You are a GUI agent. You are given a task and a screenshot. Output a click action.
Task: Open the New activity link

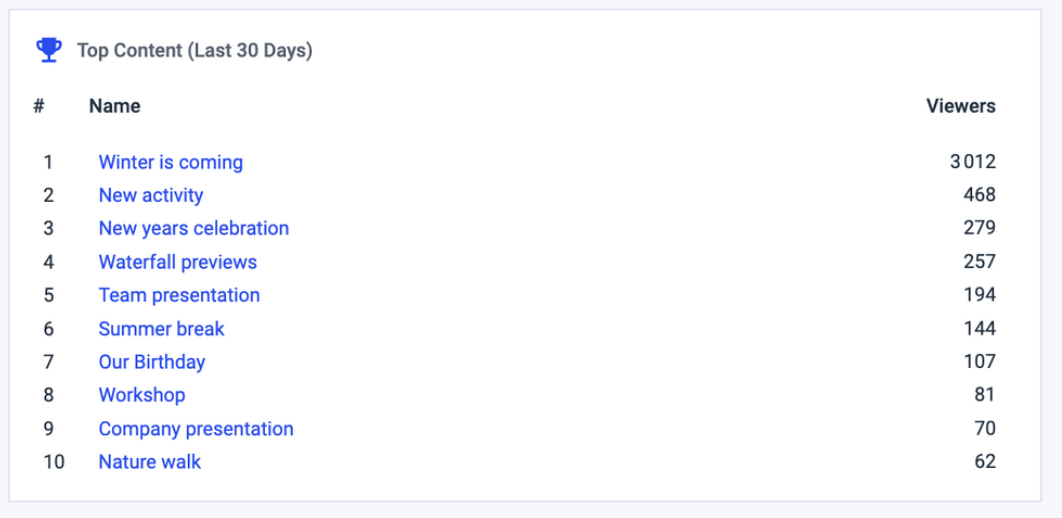[151, 196]
